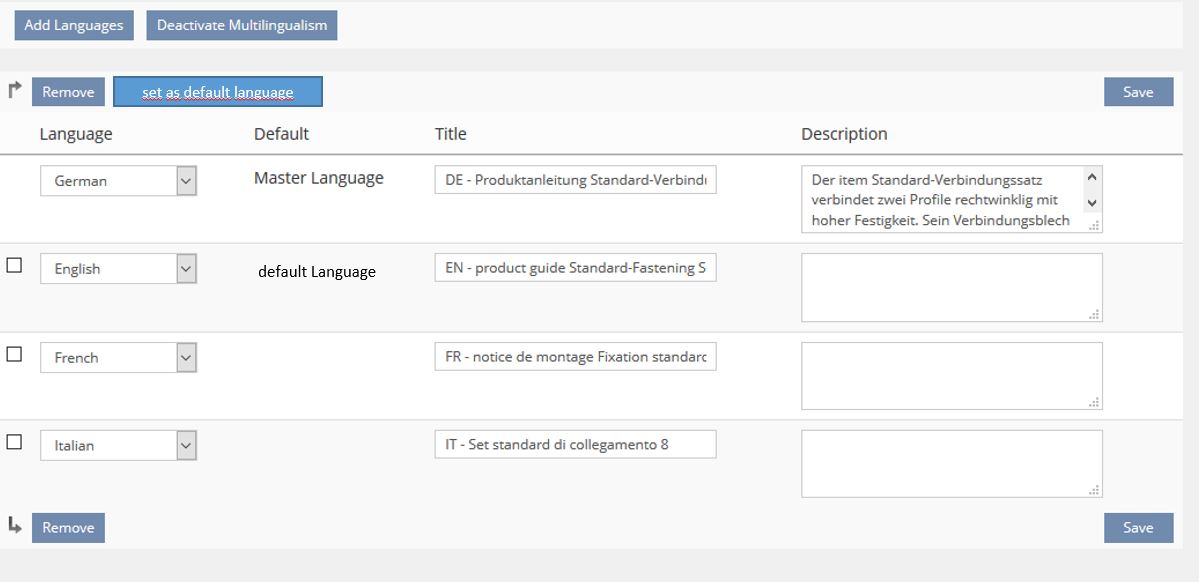Viewport: 1199px width, 582px height.
Task: Click the bottom arrow icon beside Remove
Action: (x=14, y=524)
